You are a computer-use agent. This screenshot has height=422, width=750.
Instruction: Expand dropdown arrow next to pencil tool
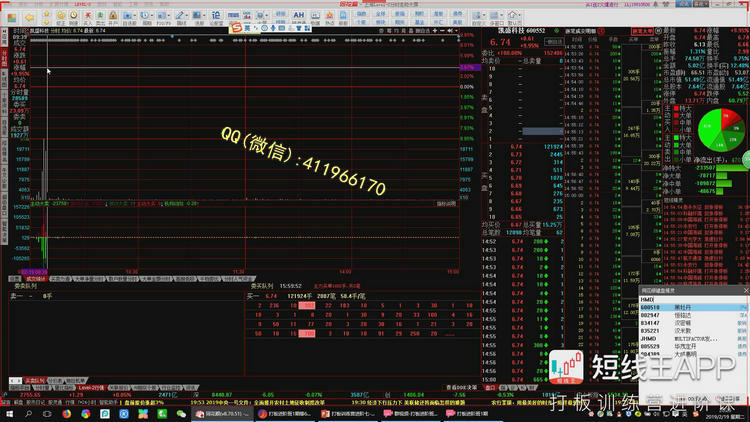click(x=187, y=17)
